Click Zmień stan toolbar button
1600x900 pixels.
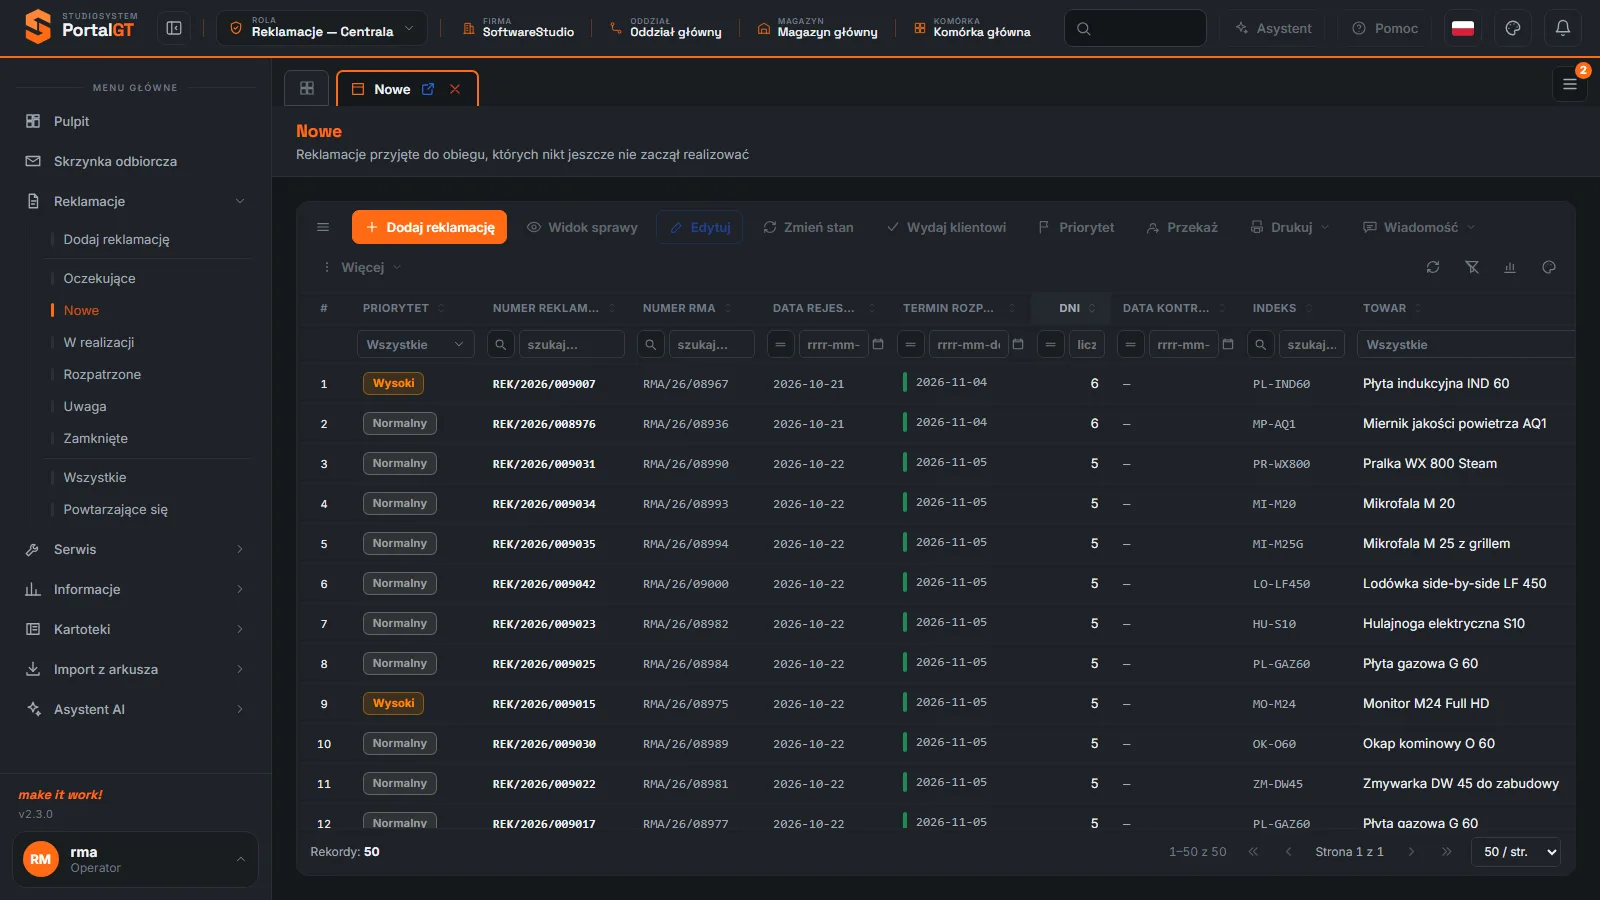808,227
